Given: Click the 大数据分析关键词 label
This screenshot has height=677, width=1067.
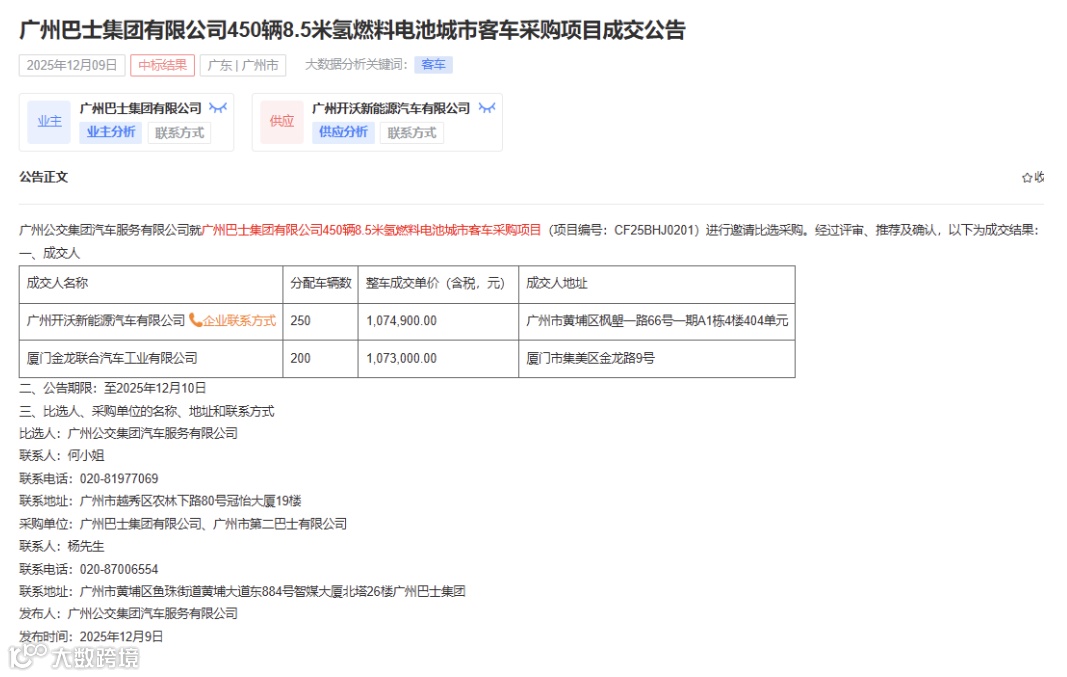Looking at the screenshot, I should pos(356,65).
